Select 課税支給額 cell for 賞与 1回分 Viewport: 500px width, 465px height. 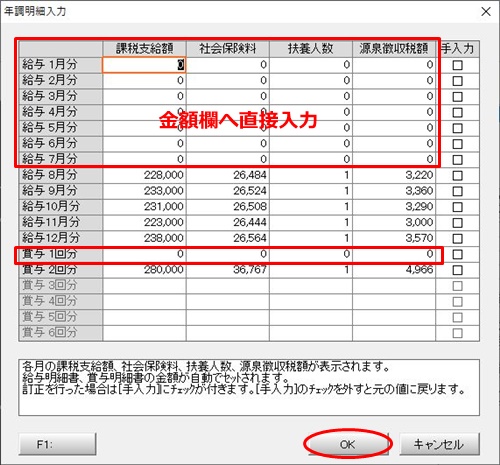144,254
